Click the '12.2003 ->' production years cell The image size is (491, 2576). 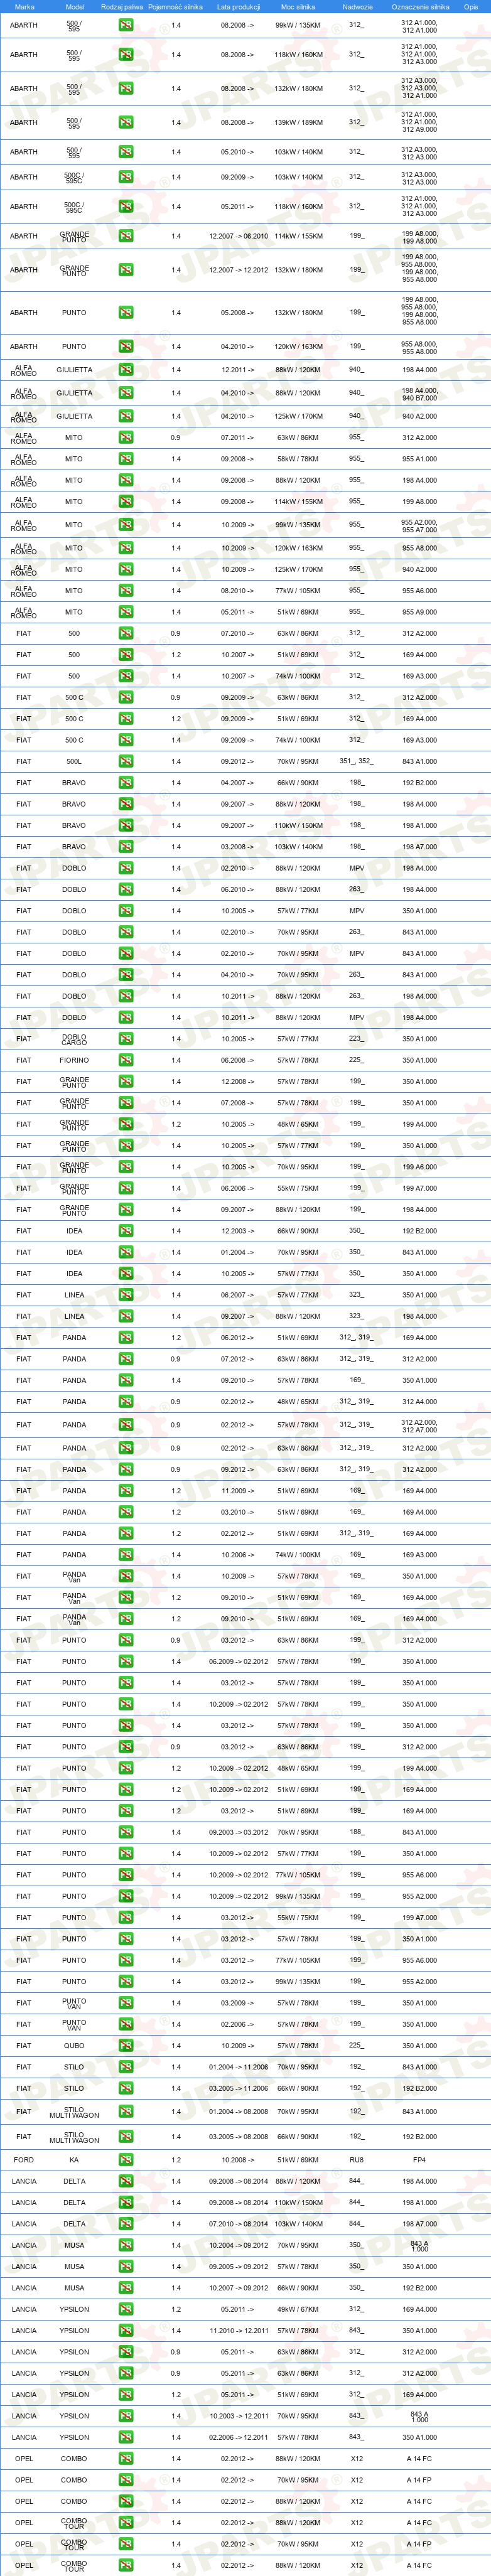point(238,1231)
